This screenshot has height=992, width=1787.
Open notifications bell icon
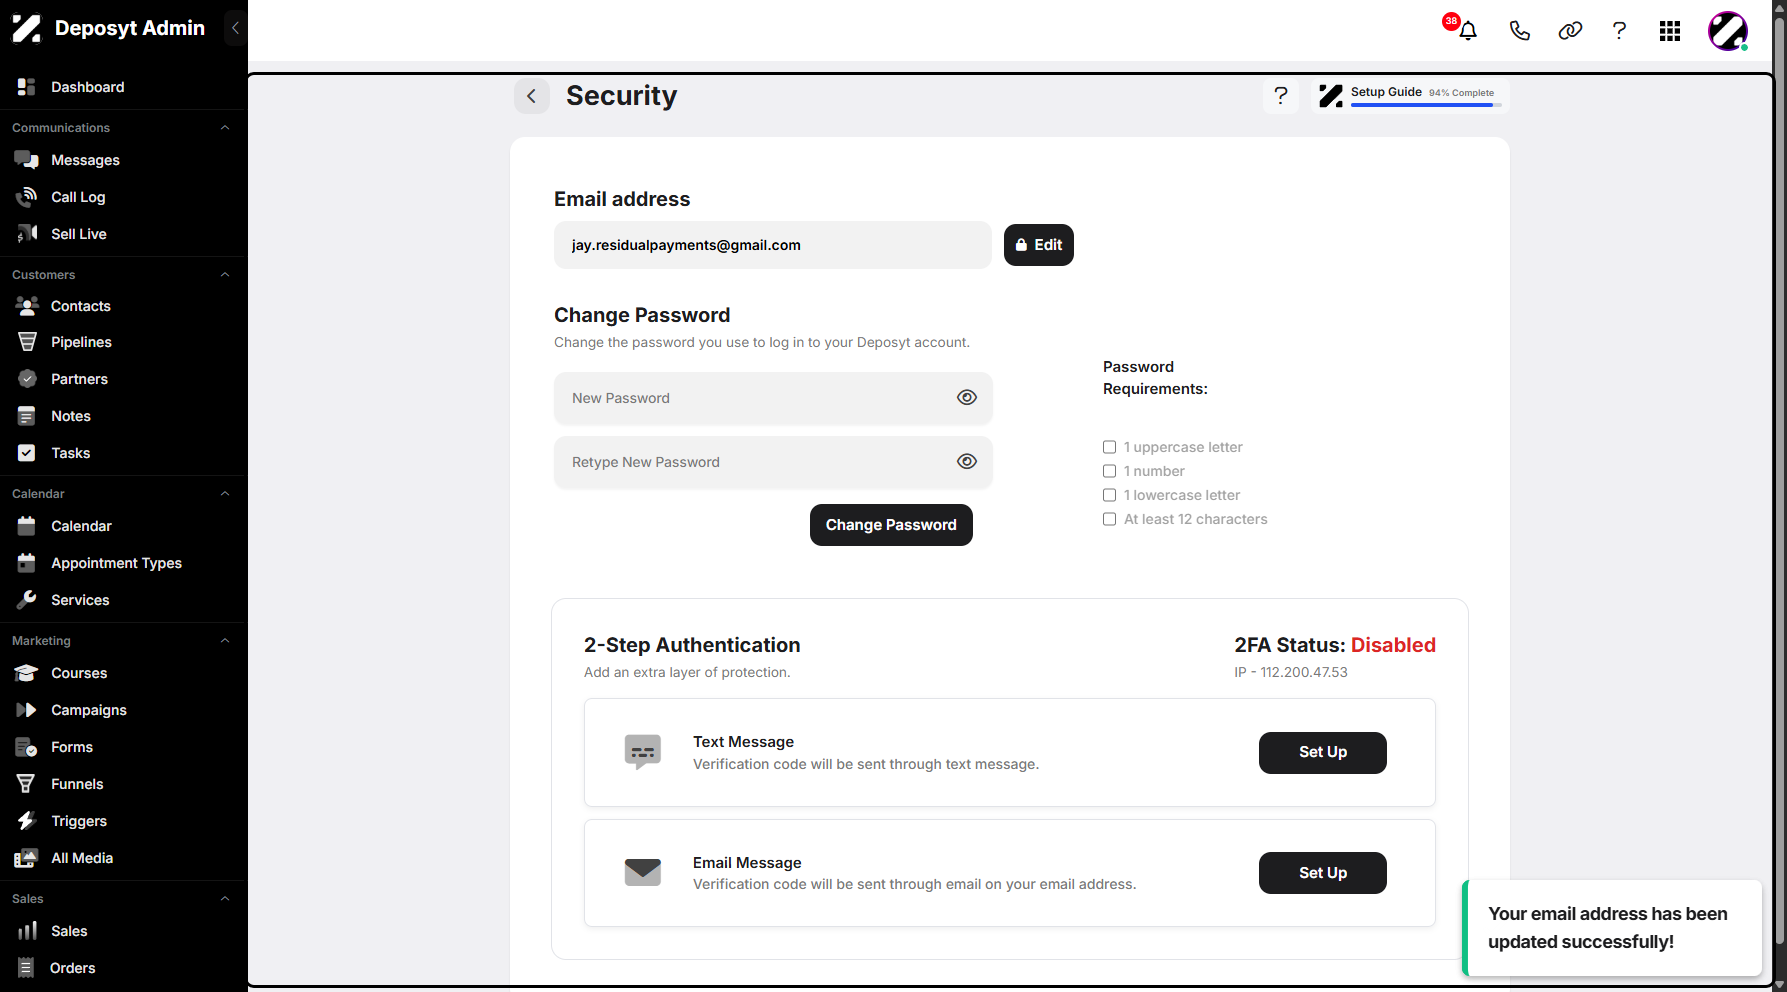(x=1467, y=31)
